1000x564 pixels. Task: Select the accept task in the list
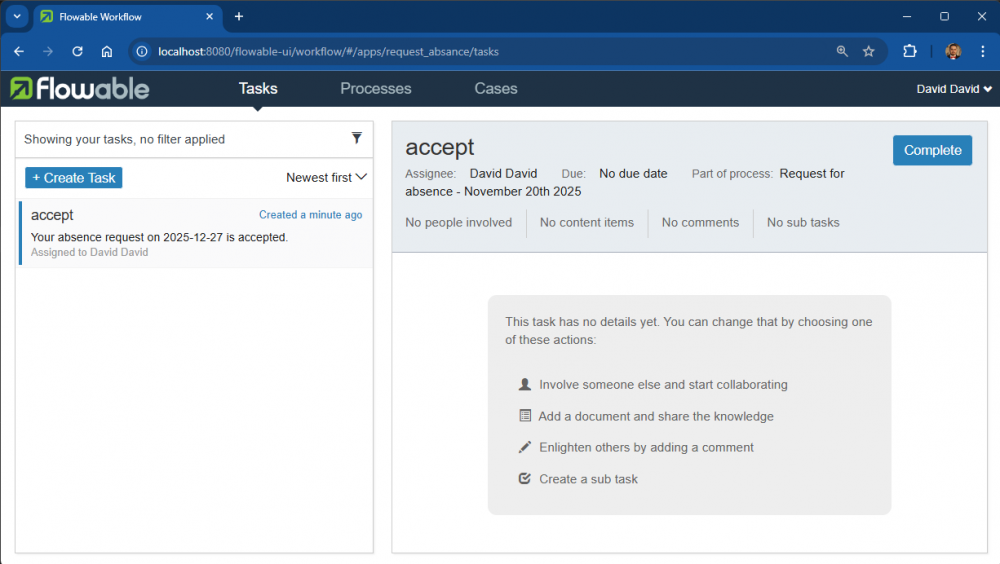[x=196, y=233]
